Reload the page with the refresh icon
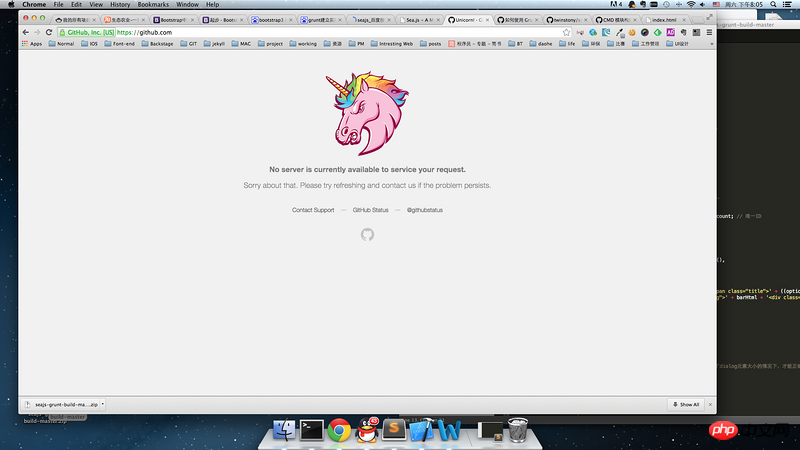The height and width of the screenshot is (450, 800). 49,32
